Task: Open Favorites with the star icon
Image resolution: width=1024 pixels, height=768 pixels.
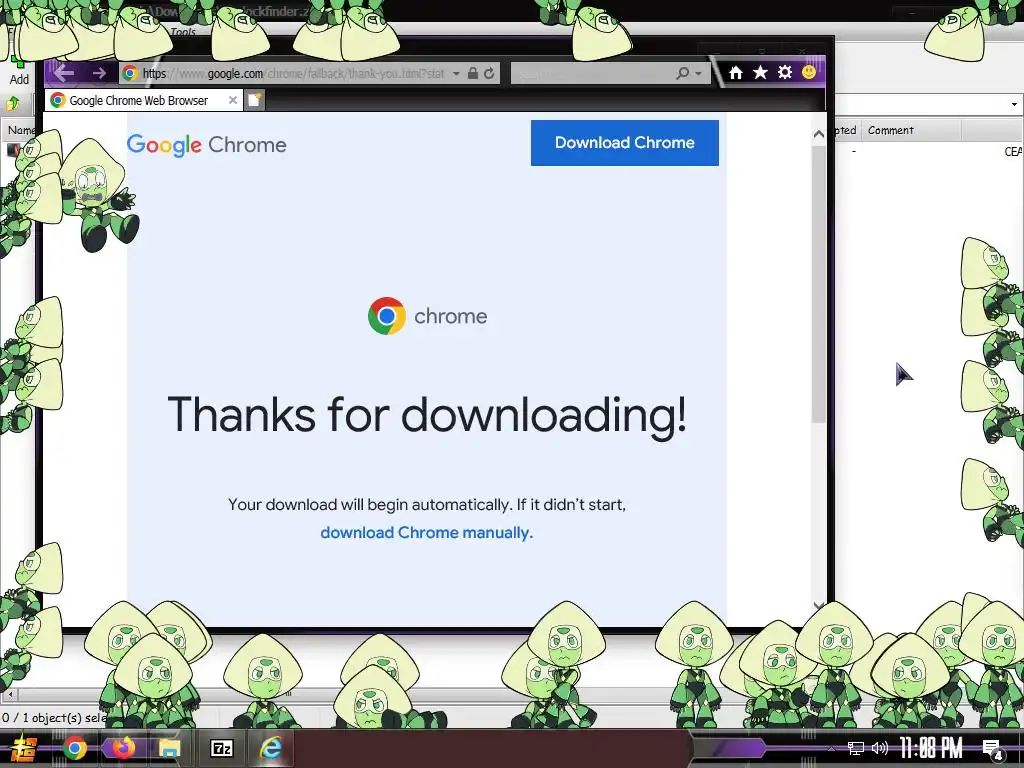Action: [760, 72]
